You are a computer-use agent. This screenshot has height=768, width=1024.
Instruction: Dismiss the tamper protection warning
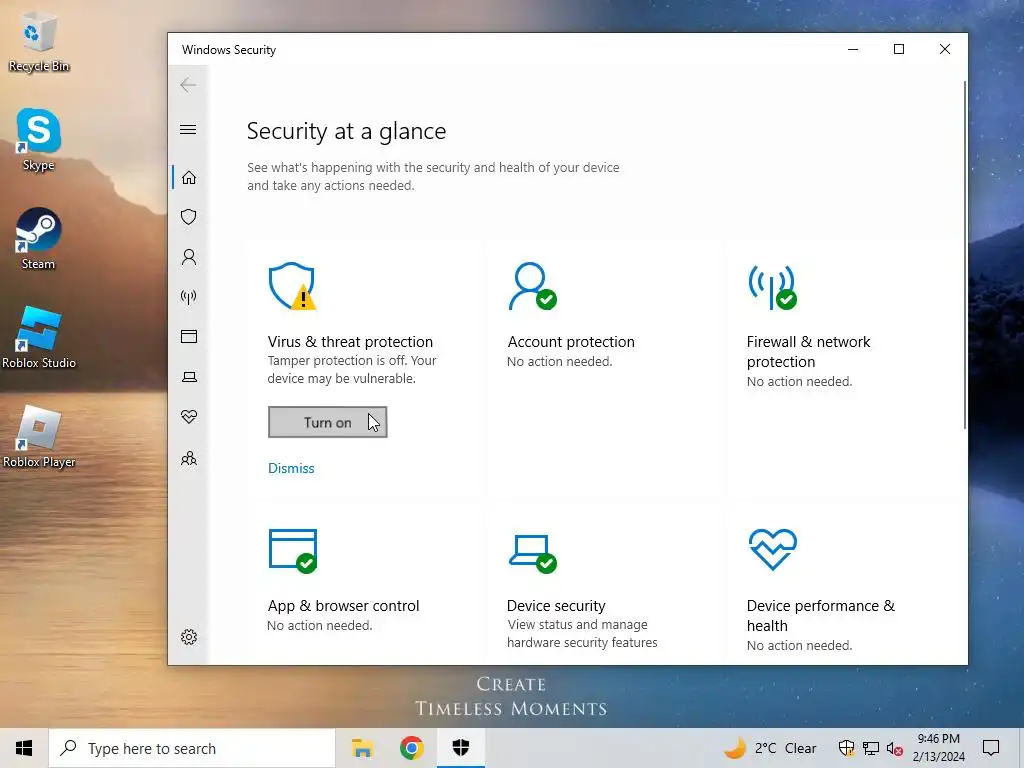[x=291, y=468]
